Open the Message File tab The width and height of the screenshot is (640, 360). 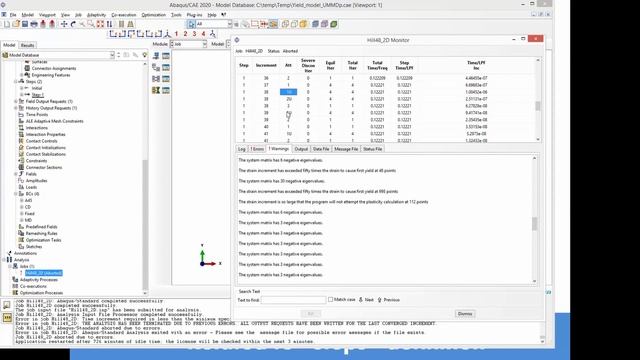click(346, 149)
